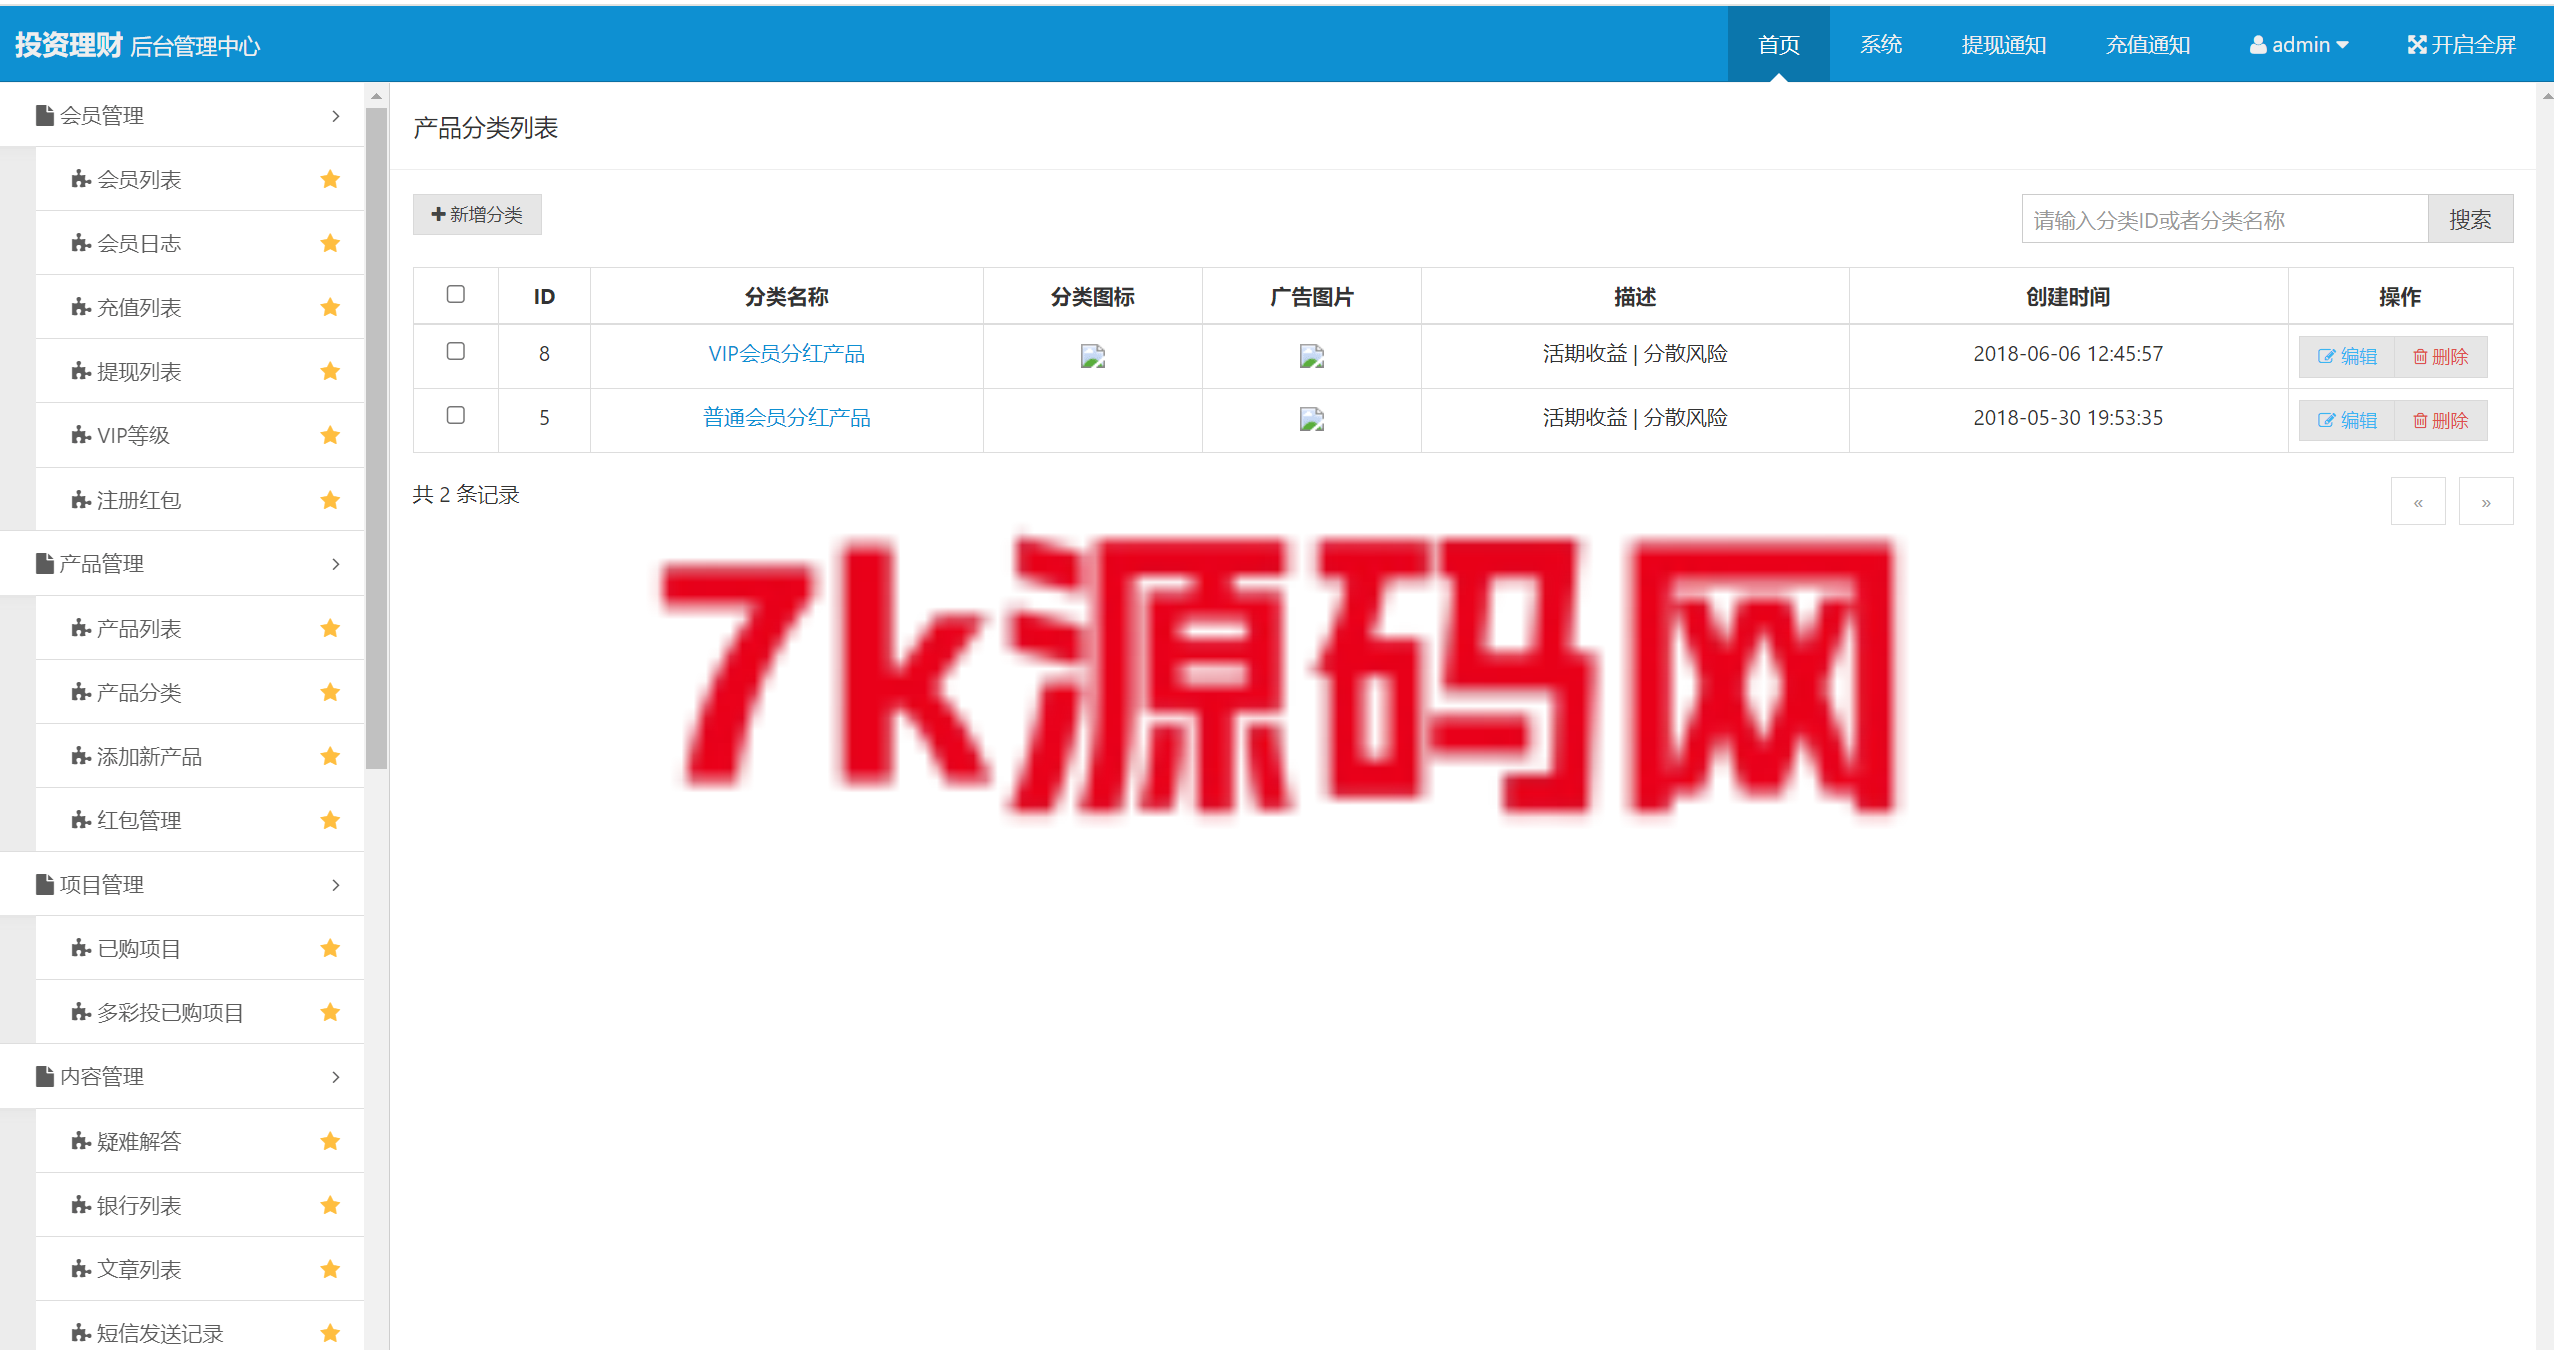Image resolution: width=2554 pixels, height=1350 pixels.
Task: Click the puzzle icon next to 产品分类
Action: pyautogui.click(x=81, y=692)
